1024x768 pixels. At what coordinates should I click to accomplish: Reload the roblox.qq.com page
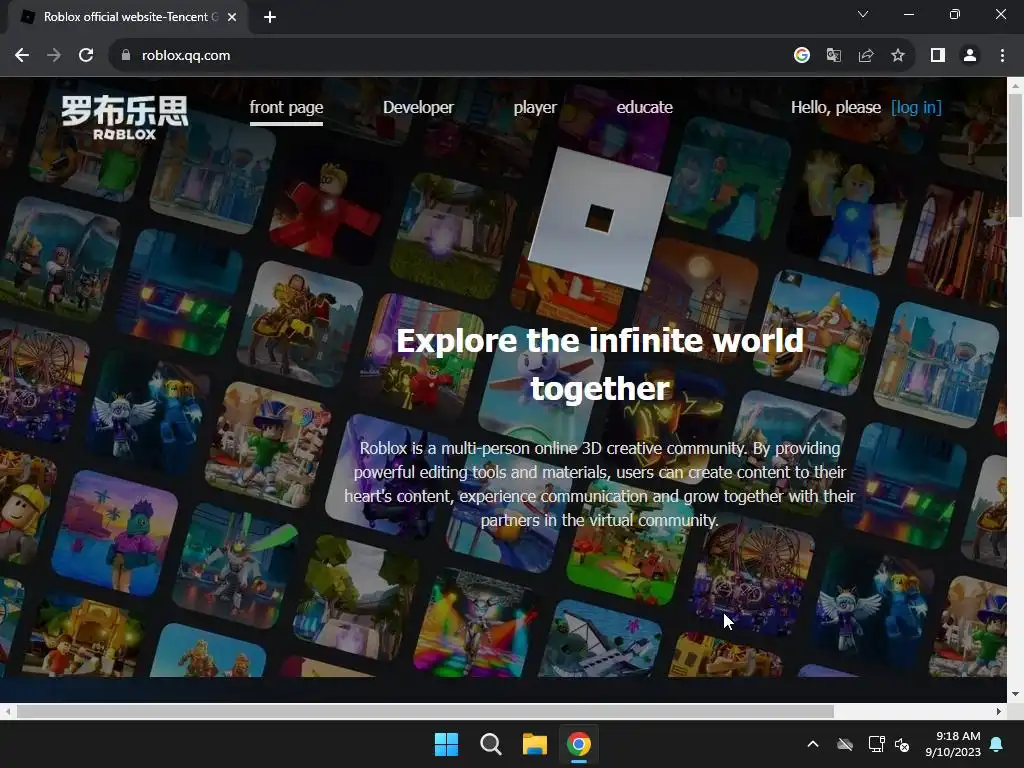[x=86, y=56]
